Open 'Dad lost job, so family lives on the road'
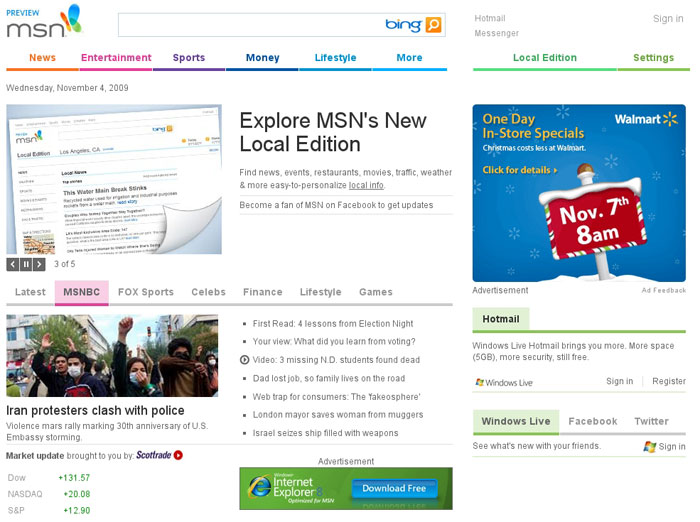This screenshot has width=700, height=522. point(329,378)
